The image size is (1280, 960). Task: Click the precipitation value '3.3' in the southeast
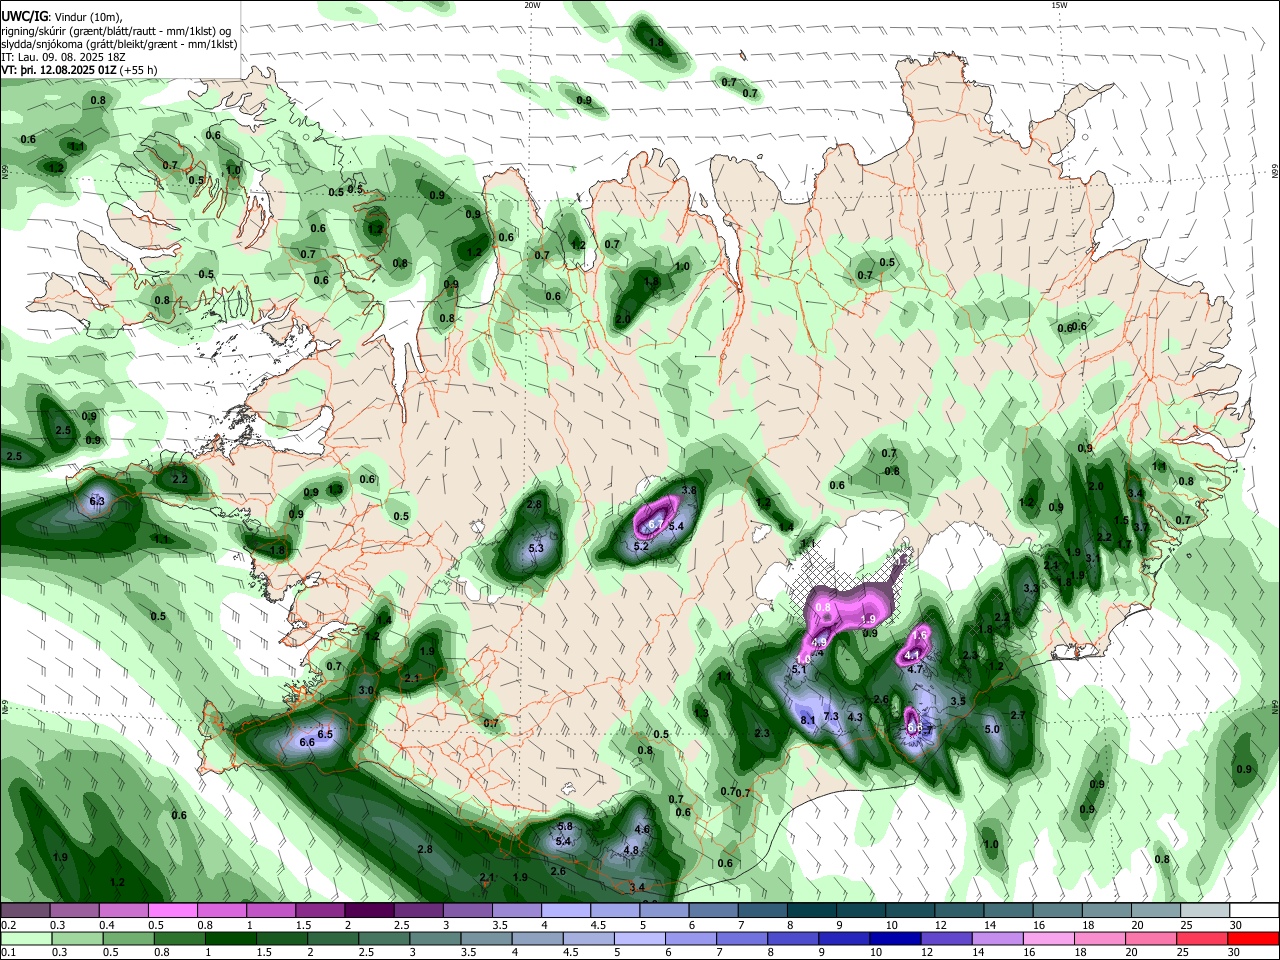(1031, 588)
